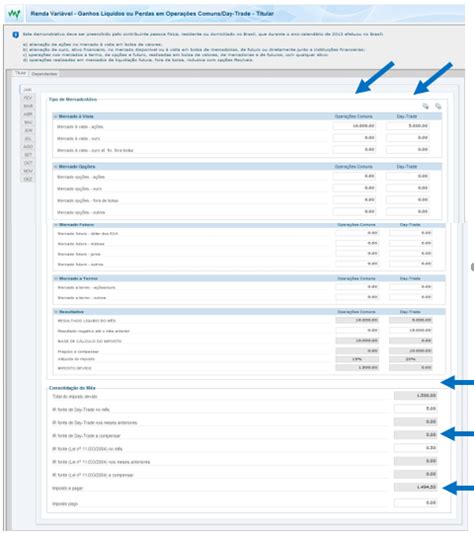Edit Day-Trade value for termo ações/ouro
Viewport: 474px width, 534px height.
tap(411, 287)
